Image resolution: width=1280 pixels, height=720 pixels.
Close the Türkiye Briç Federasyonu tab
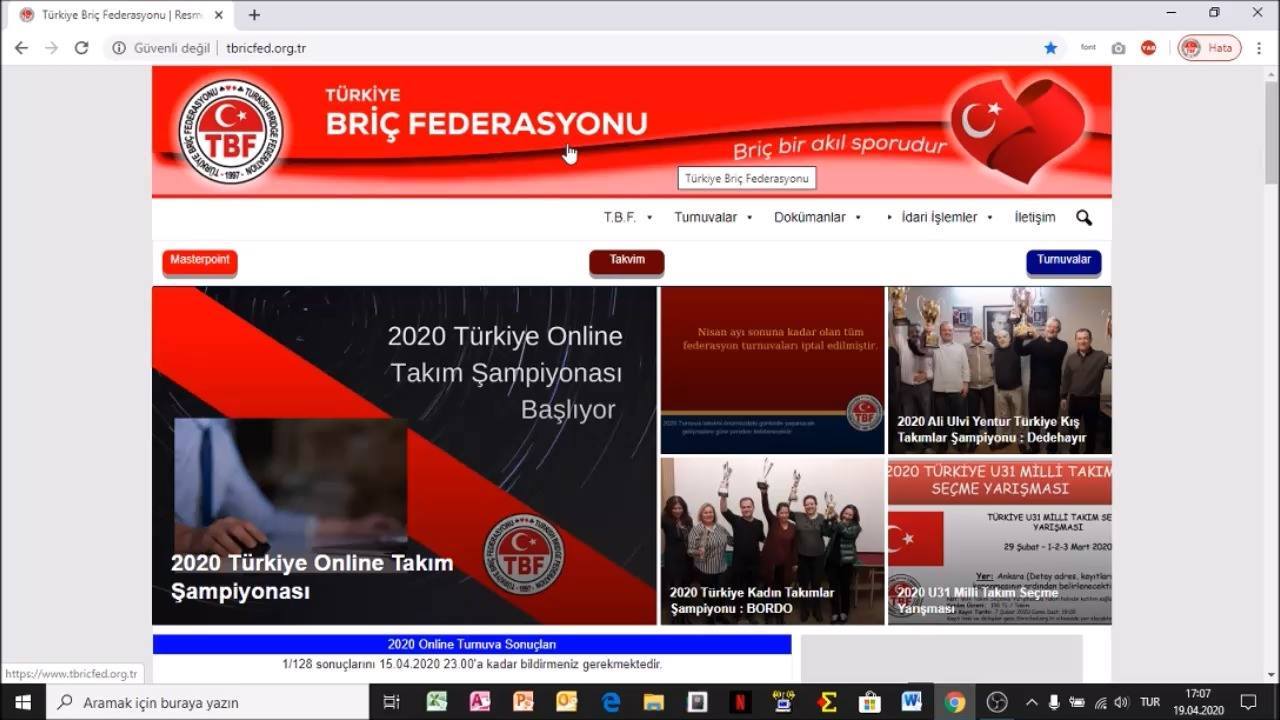tap(219, 15)
